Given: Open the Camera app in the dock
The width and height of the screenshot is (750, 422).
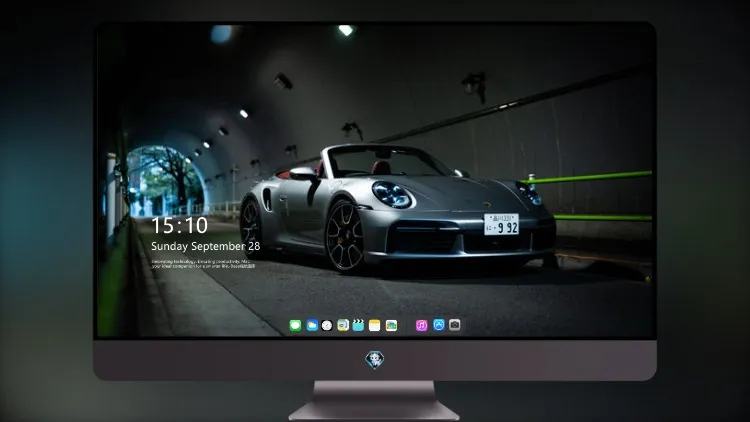Looking at the screenshot, I should click(455, 325).
